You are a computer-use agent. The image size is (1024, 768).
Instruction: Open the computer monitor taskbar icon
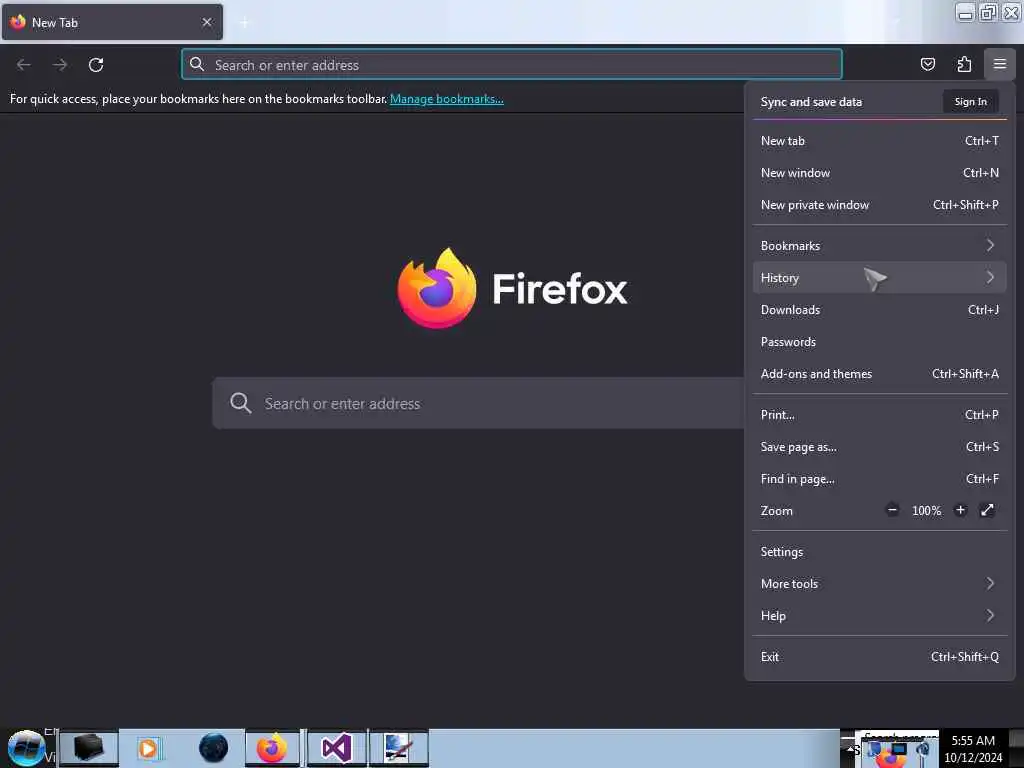pos(398,748)
